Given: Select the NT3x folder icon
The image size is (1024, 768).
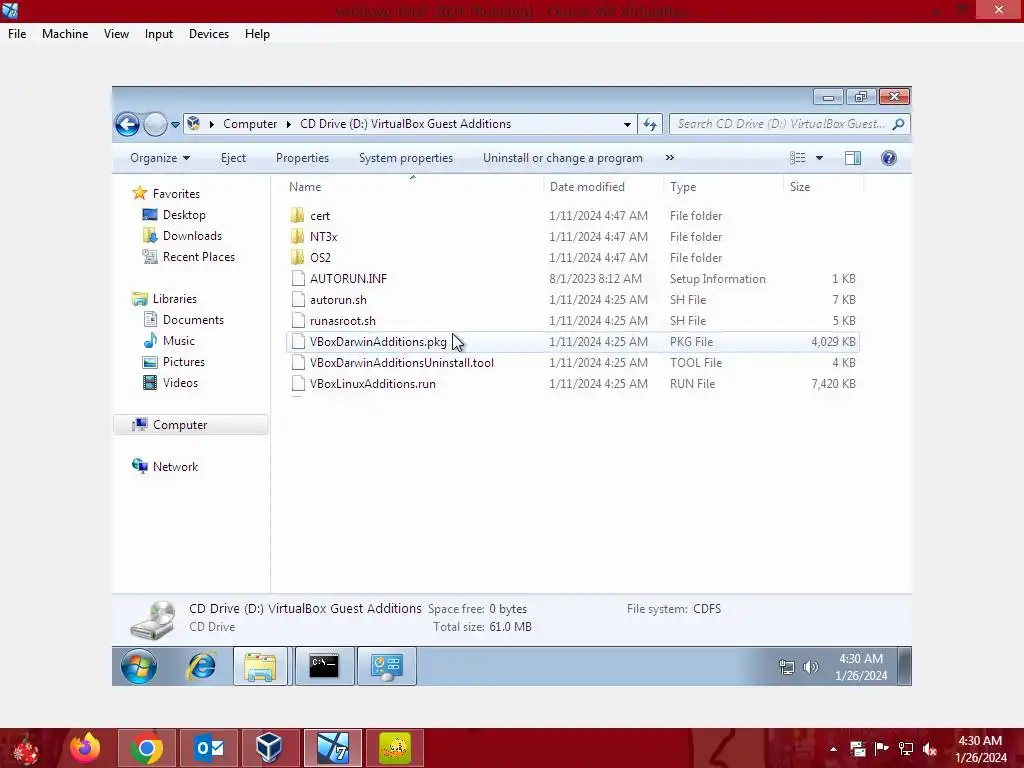Looking at the screenshot, I should (x=298, y=236).
